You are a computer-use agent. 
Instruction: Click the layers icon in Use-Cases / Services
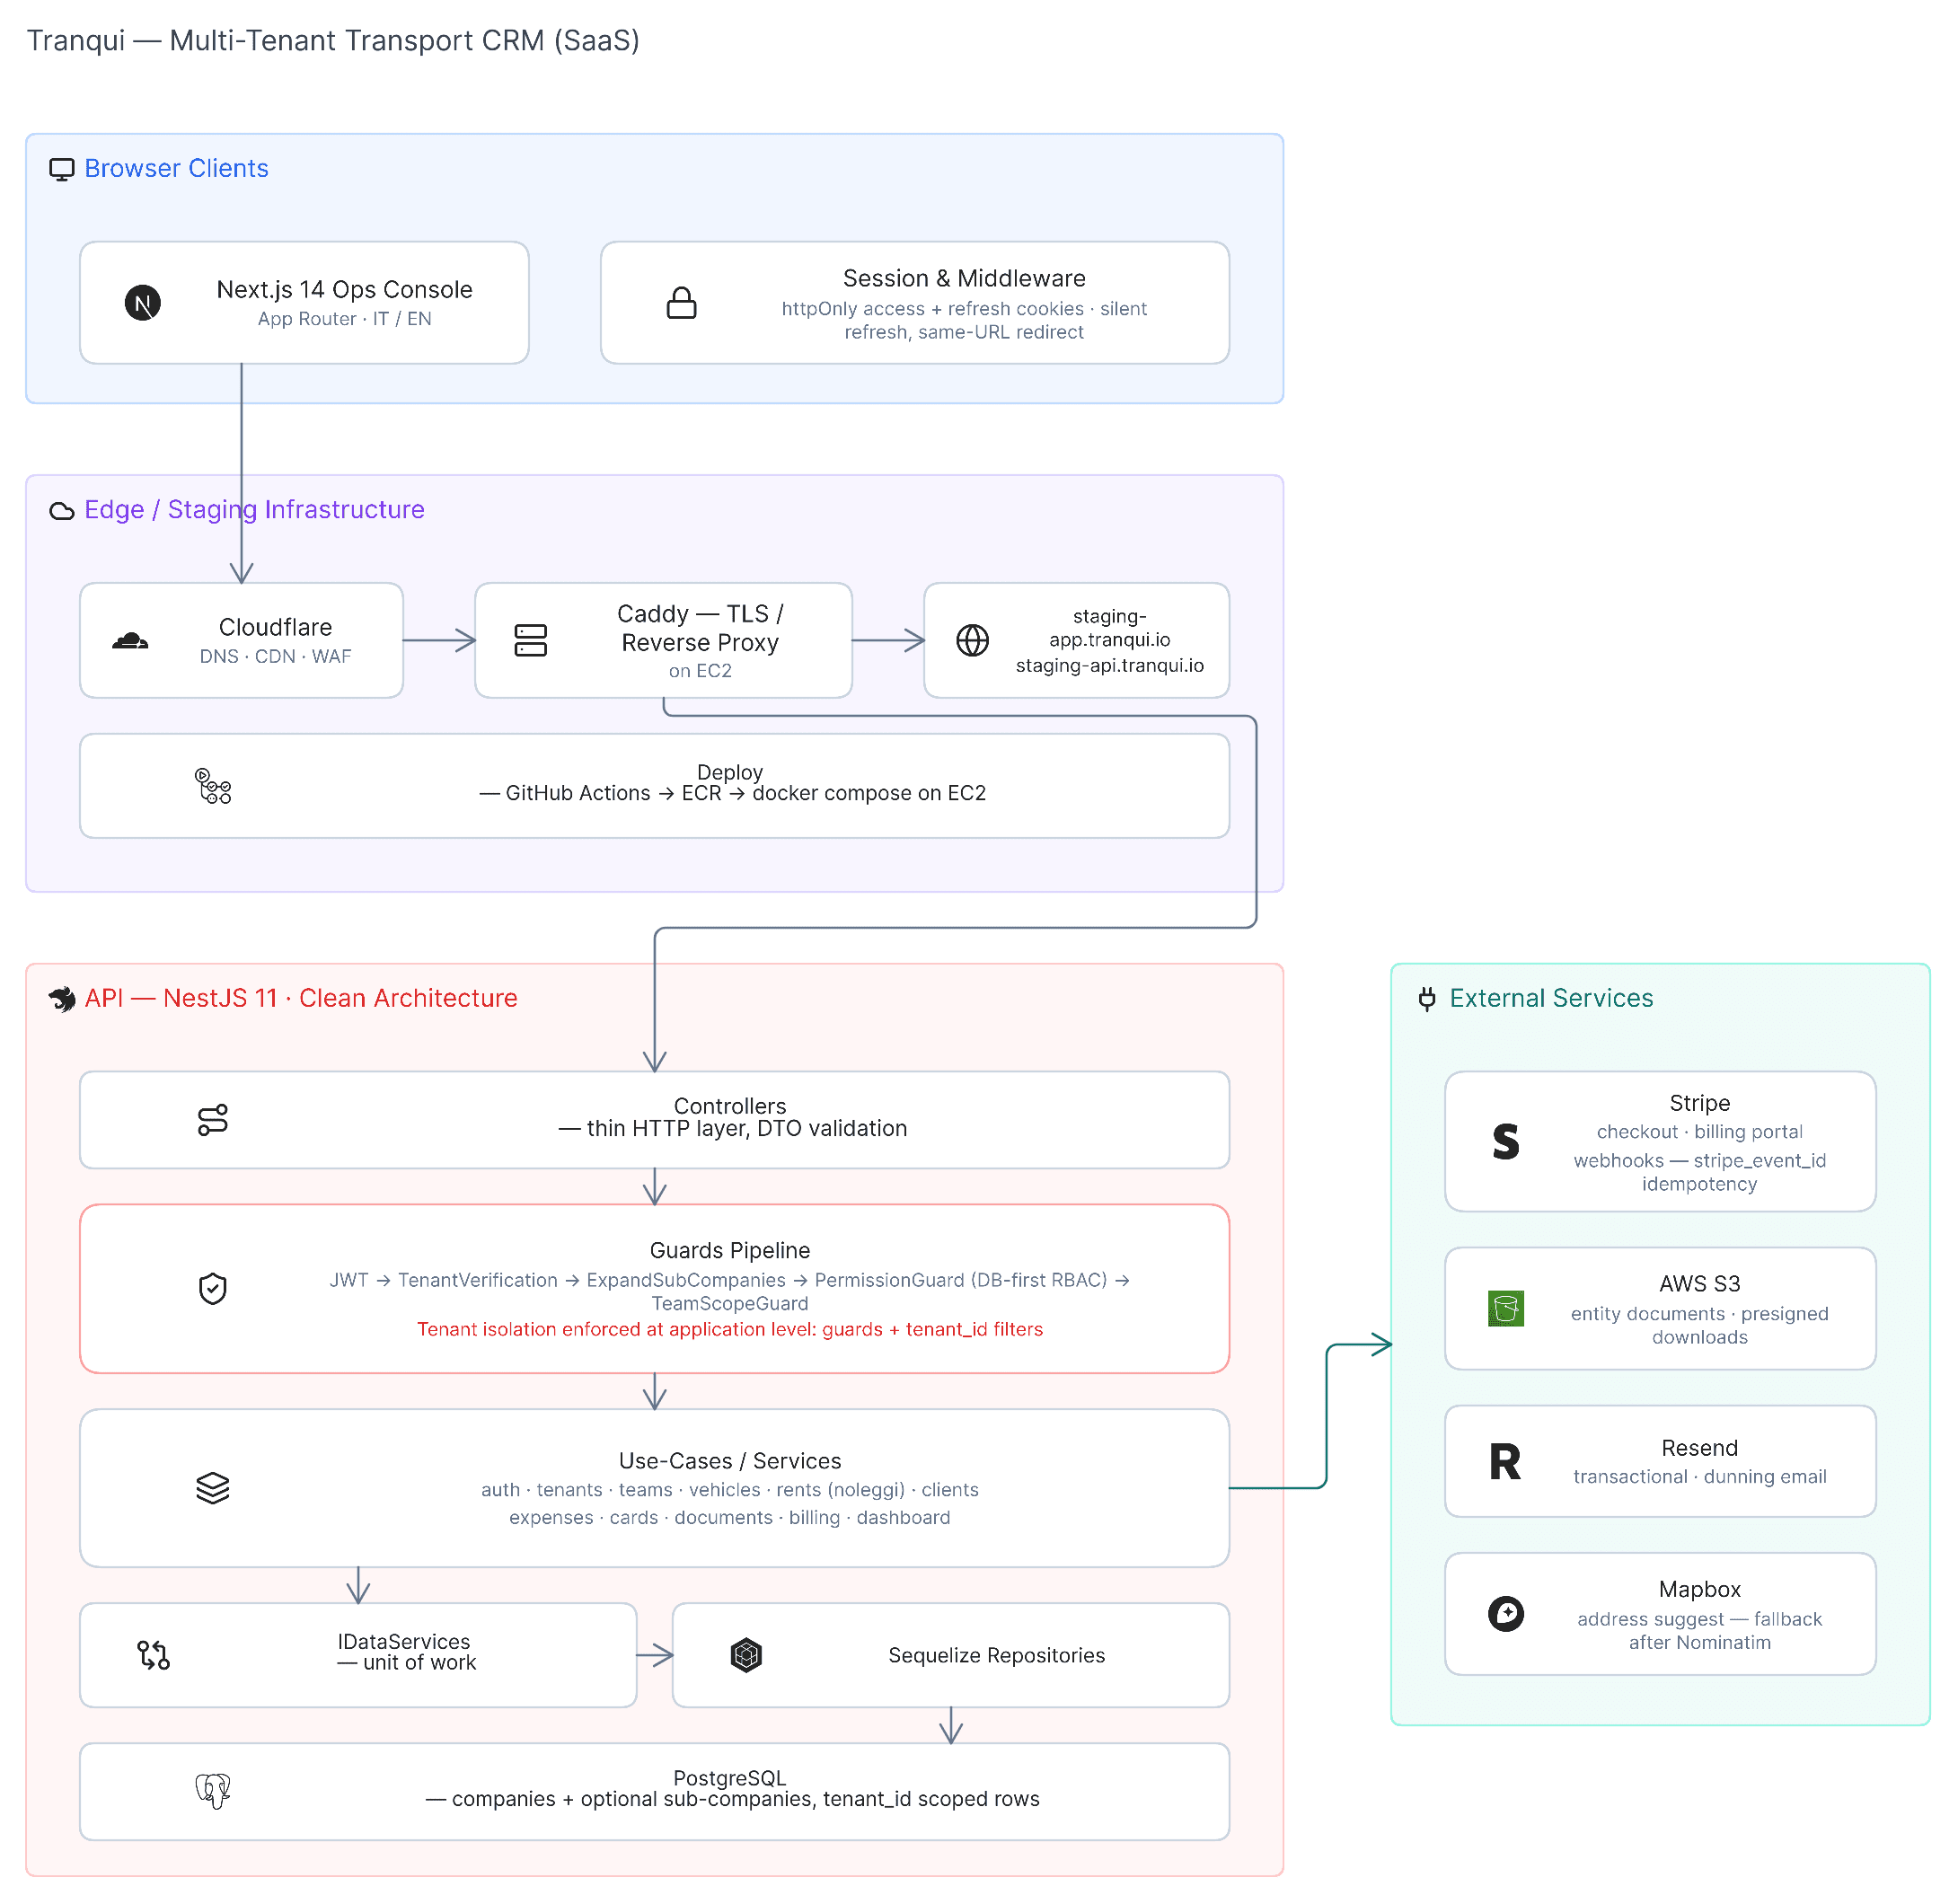click(213, 1488)
